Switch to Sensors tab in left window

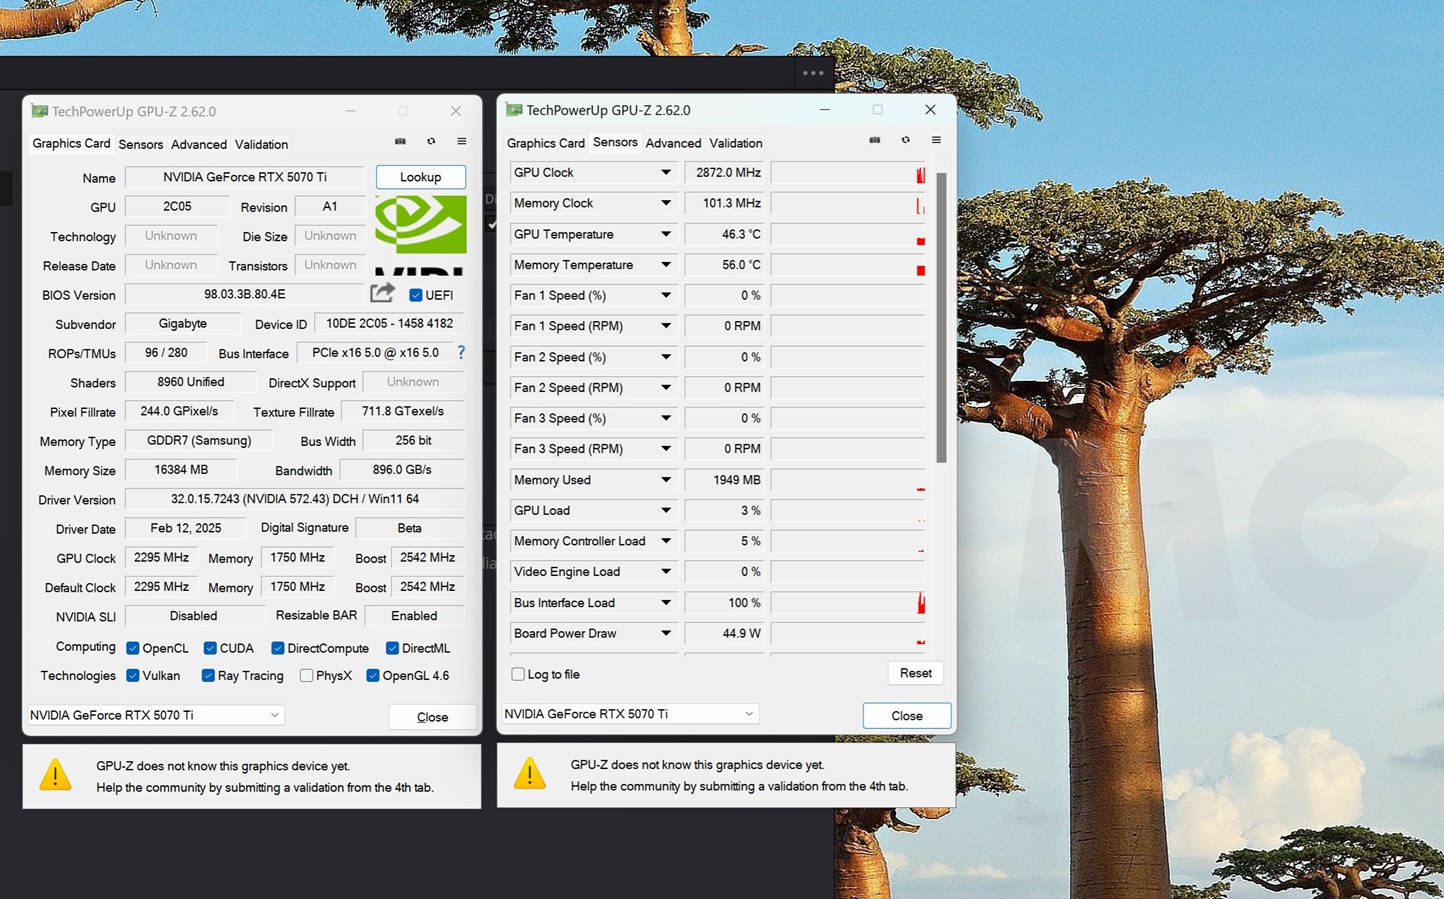[141, 144]
